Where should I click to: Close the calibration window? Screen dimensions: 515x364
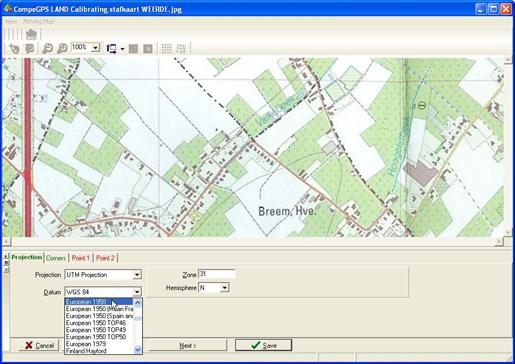point(506,9)
